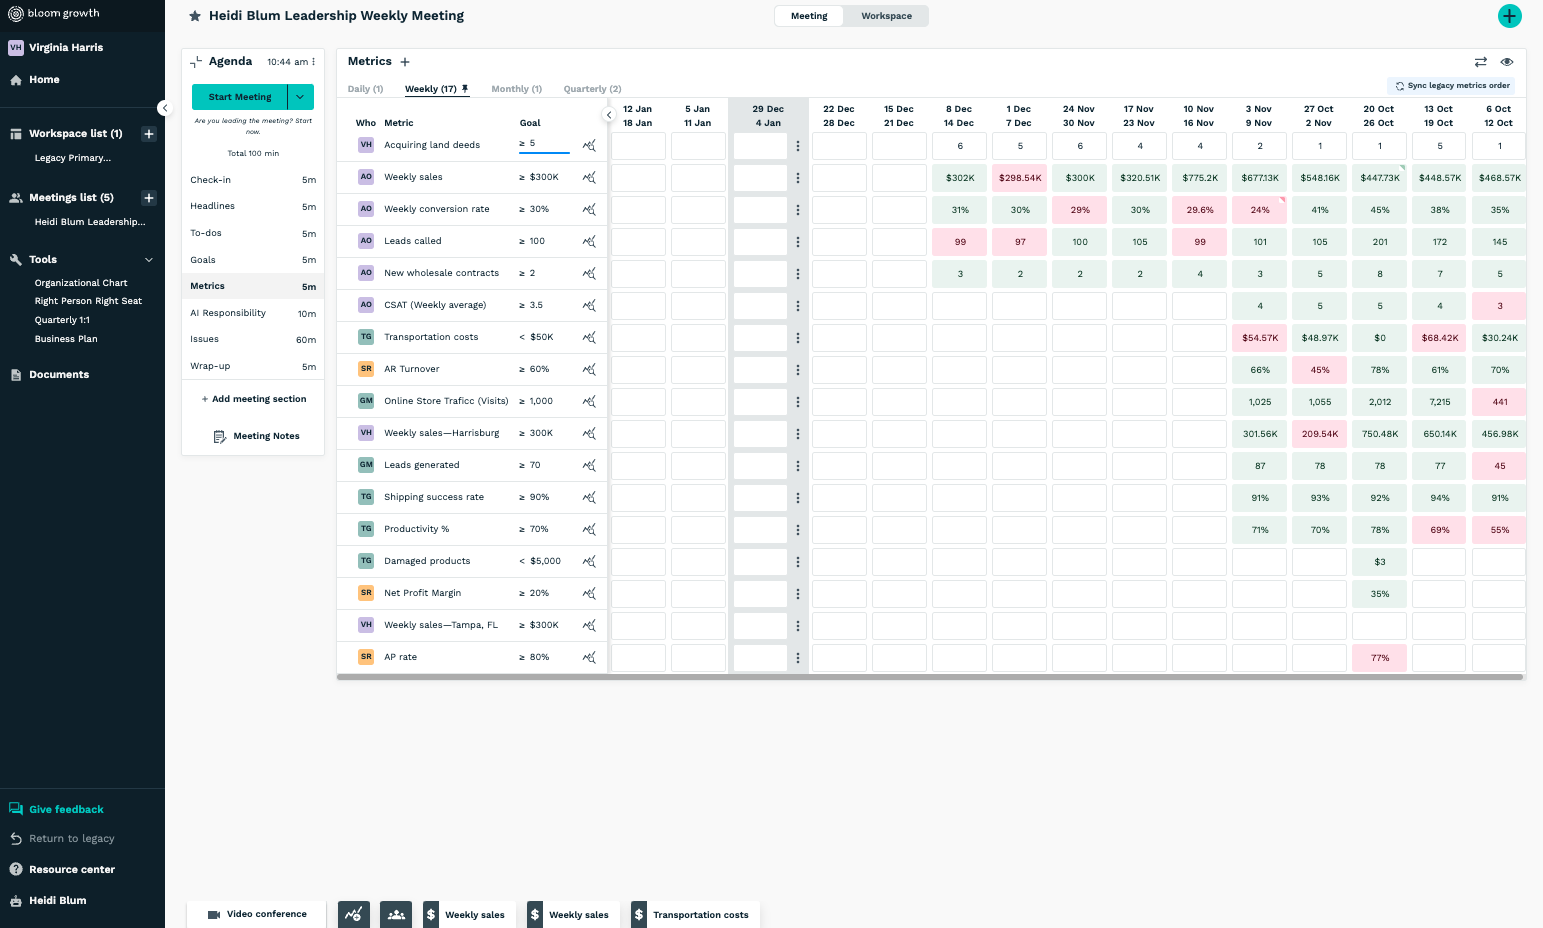Screen dimensions: 1543x928
Task: Click the Add meeting section link
Action: pos(254,399)
